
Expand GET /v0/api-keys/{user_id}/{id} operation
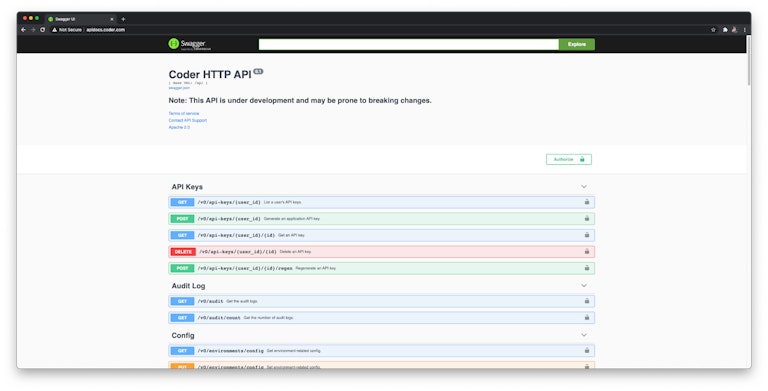382,235
